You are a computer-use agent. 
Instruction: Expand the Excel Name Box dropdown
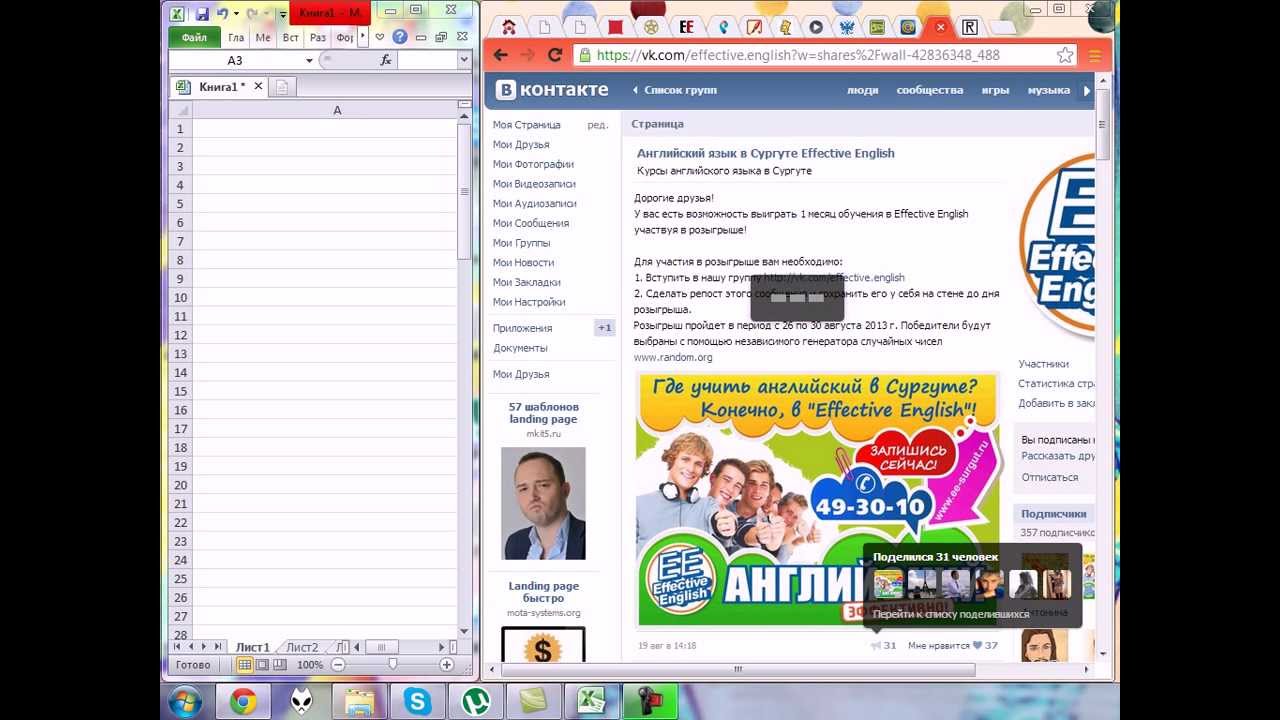tap(308, 60)
